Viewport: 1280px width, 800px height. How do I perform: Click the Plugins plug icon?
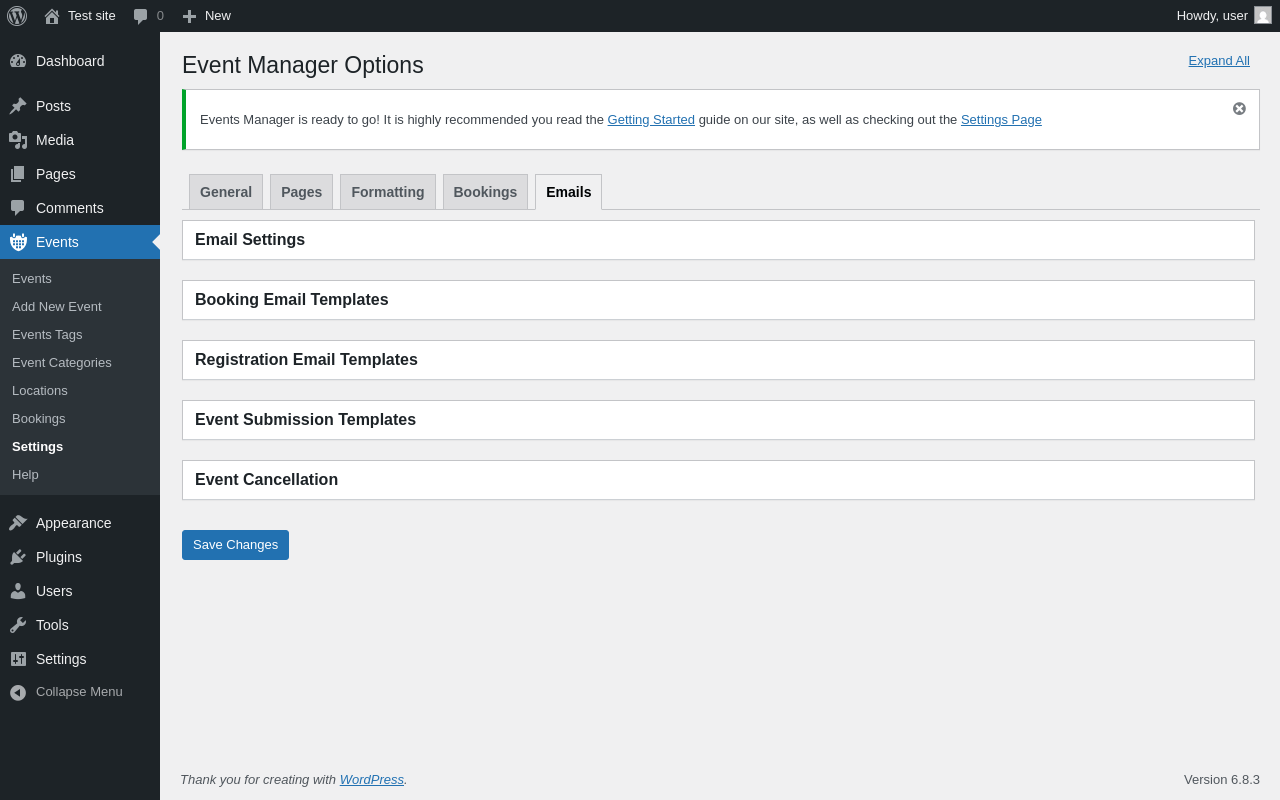18,557
